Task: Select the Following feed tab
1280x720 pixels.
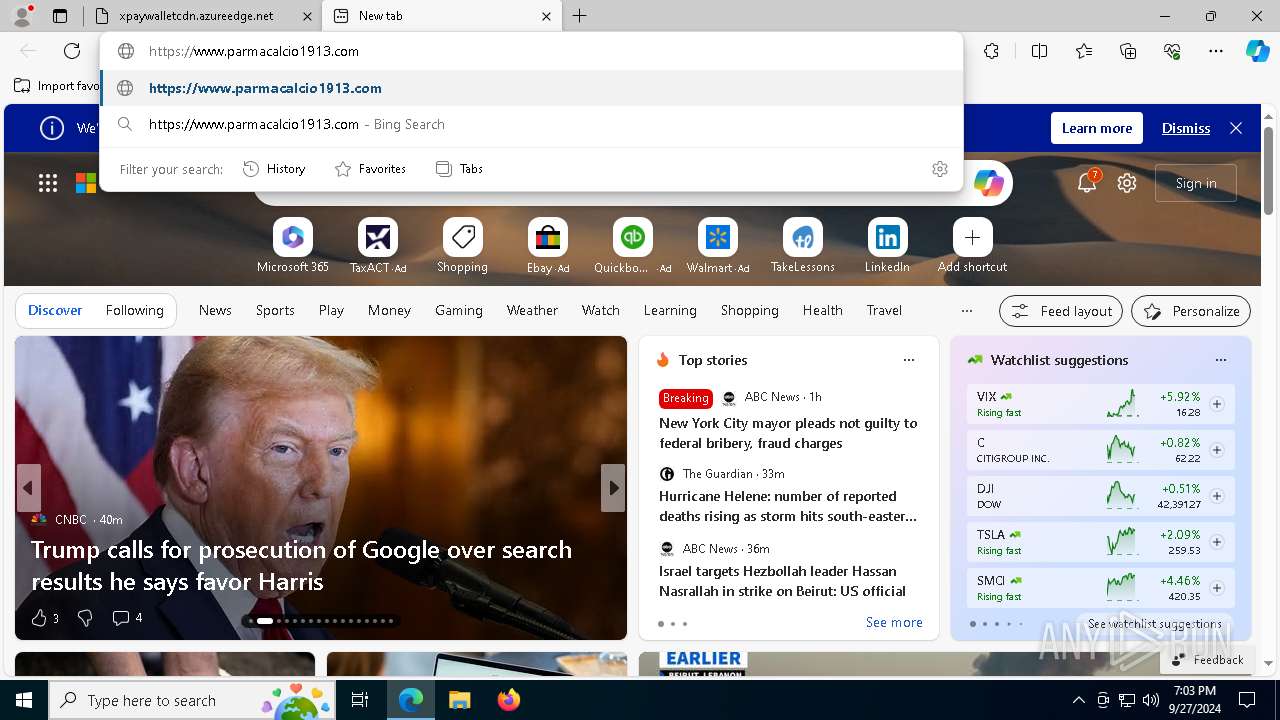Action: pos(135,311)
